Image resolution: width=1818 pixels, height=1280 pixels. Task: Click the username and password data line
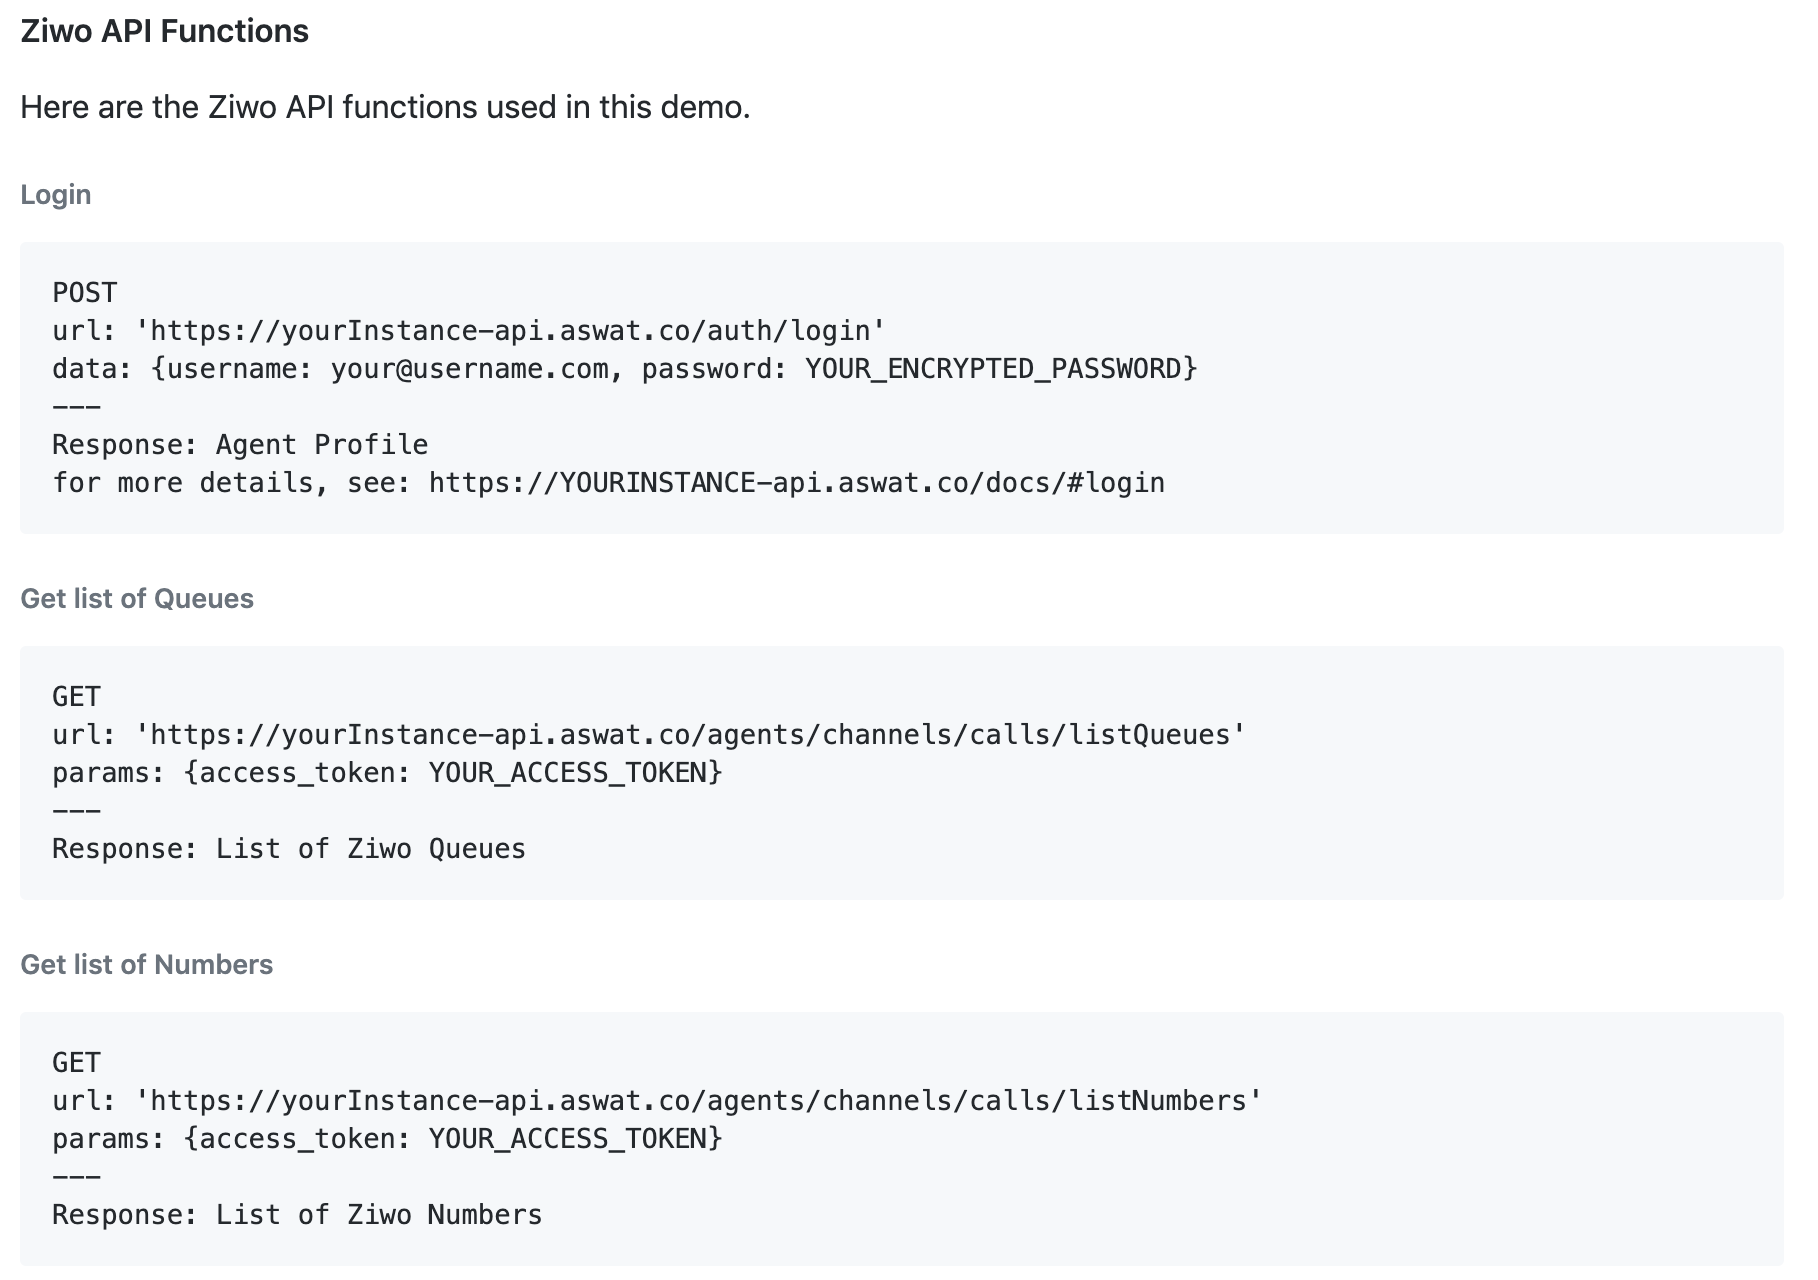(x=625, y=369)
